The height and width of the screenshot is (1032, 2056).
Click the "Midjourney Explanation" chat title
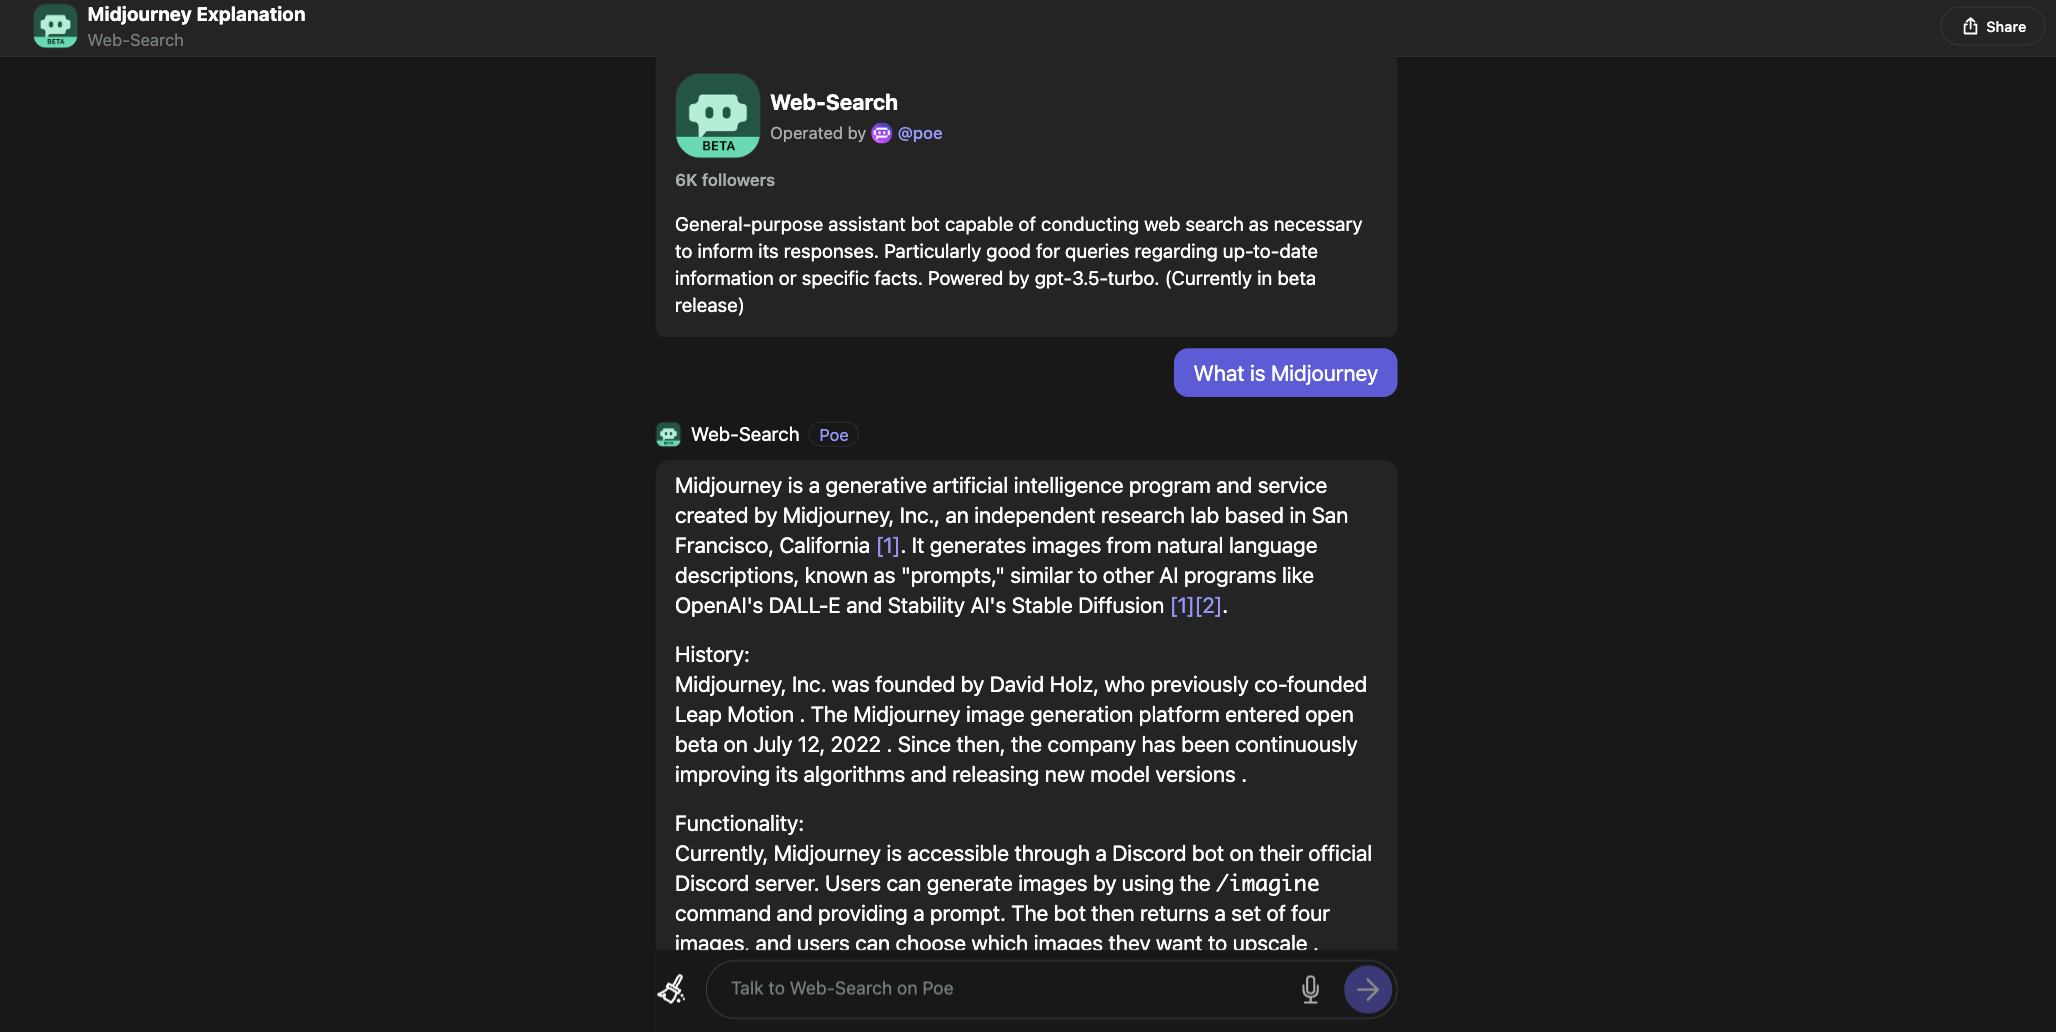click(x=195, y=14)
